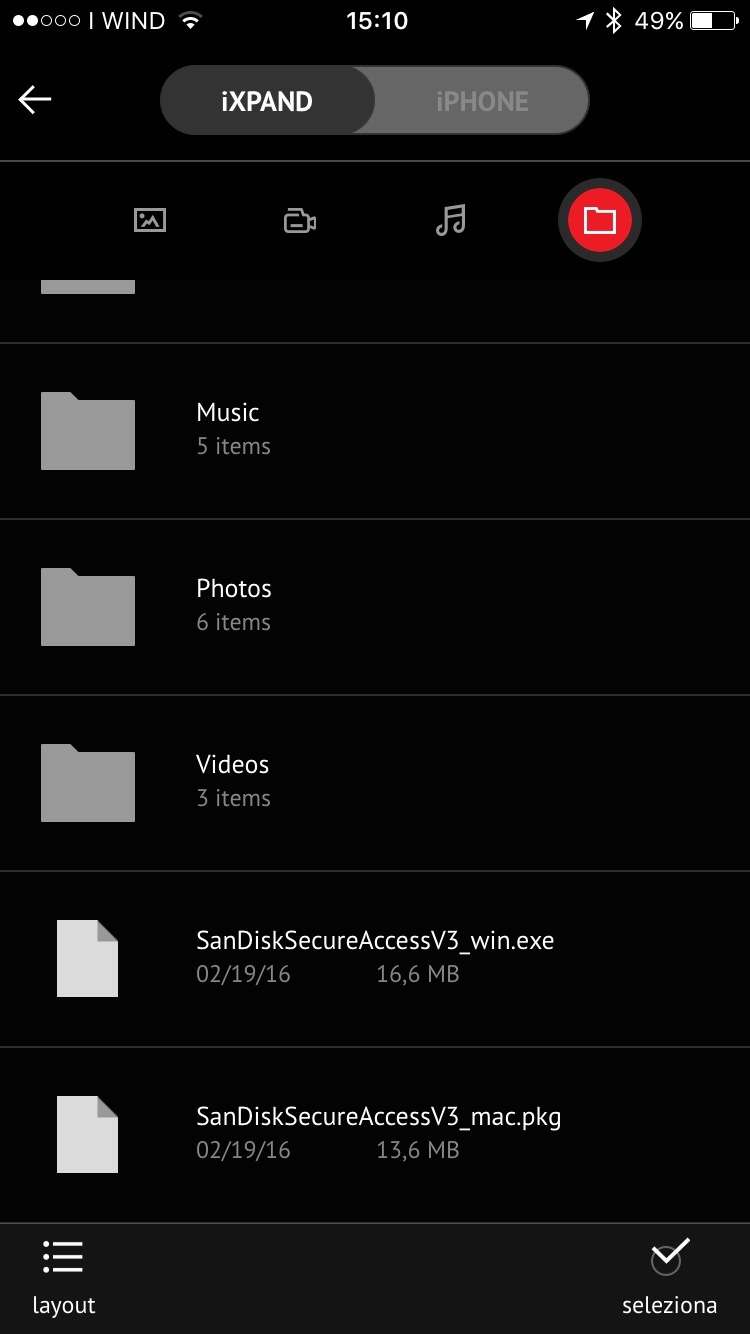Show the music note filter icon

click(451, 220)
